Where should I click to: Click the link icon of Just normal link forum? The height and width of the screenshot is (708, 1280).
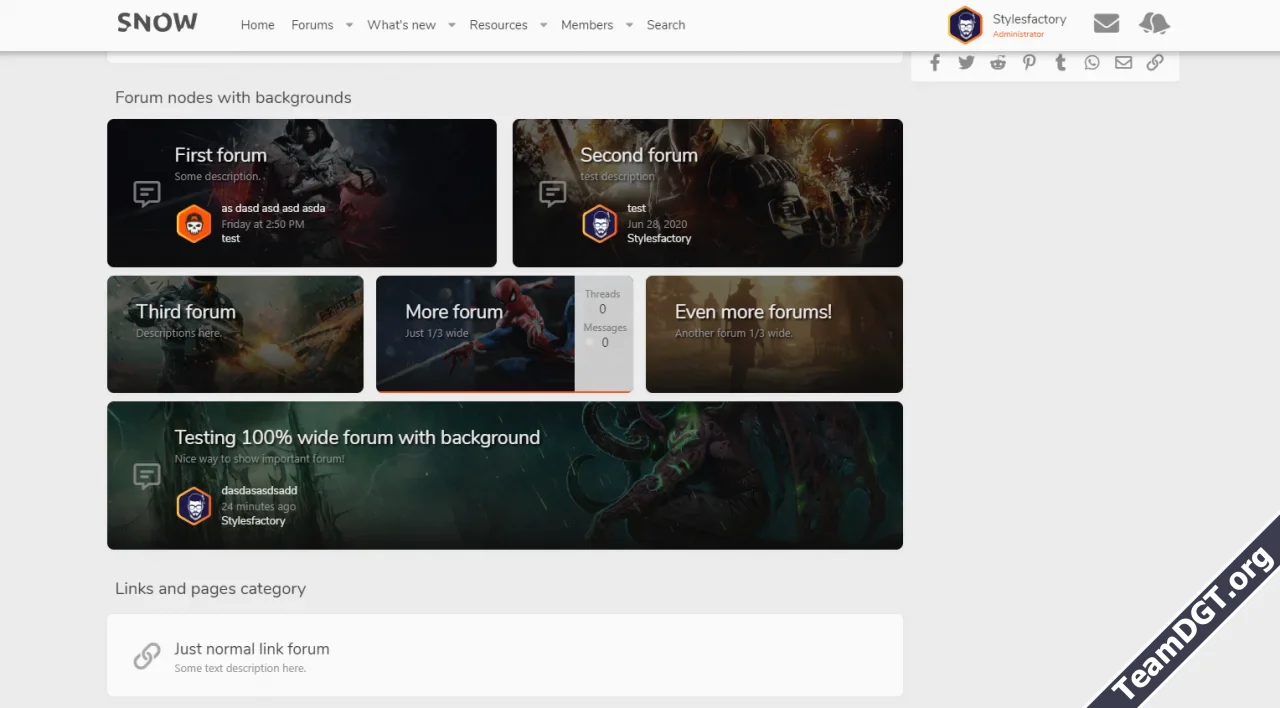tap(147, 656)
